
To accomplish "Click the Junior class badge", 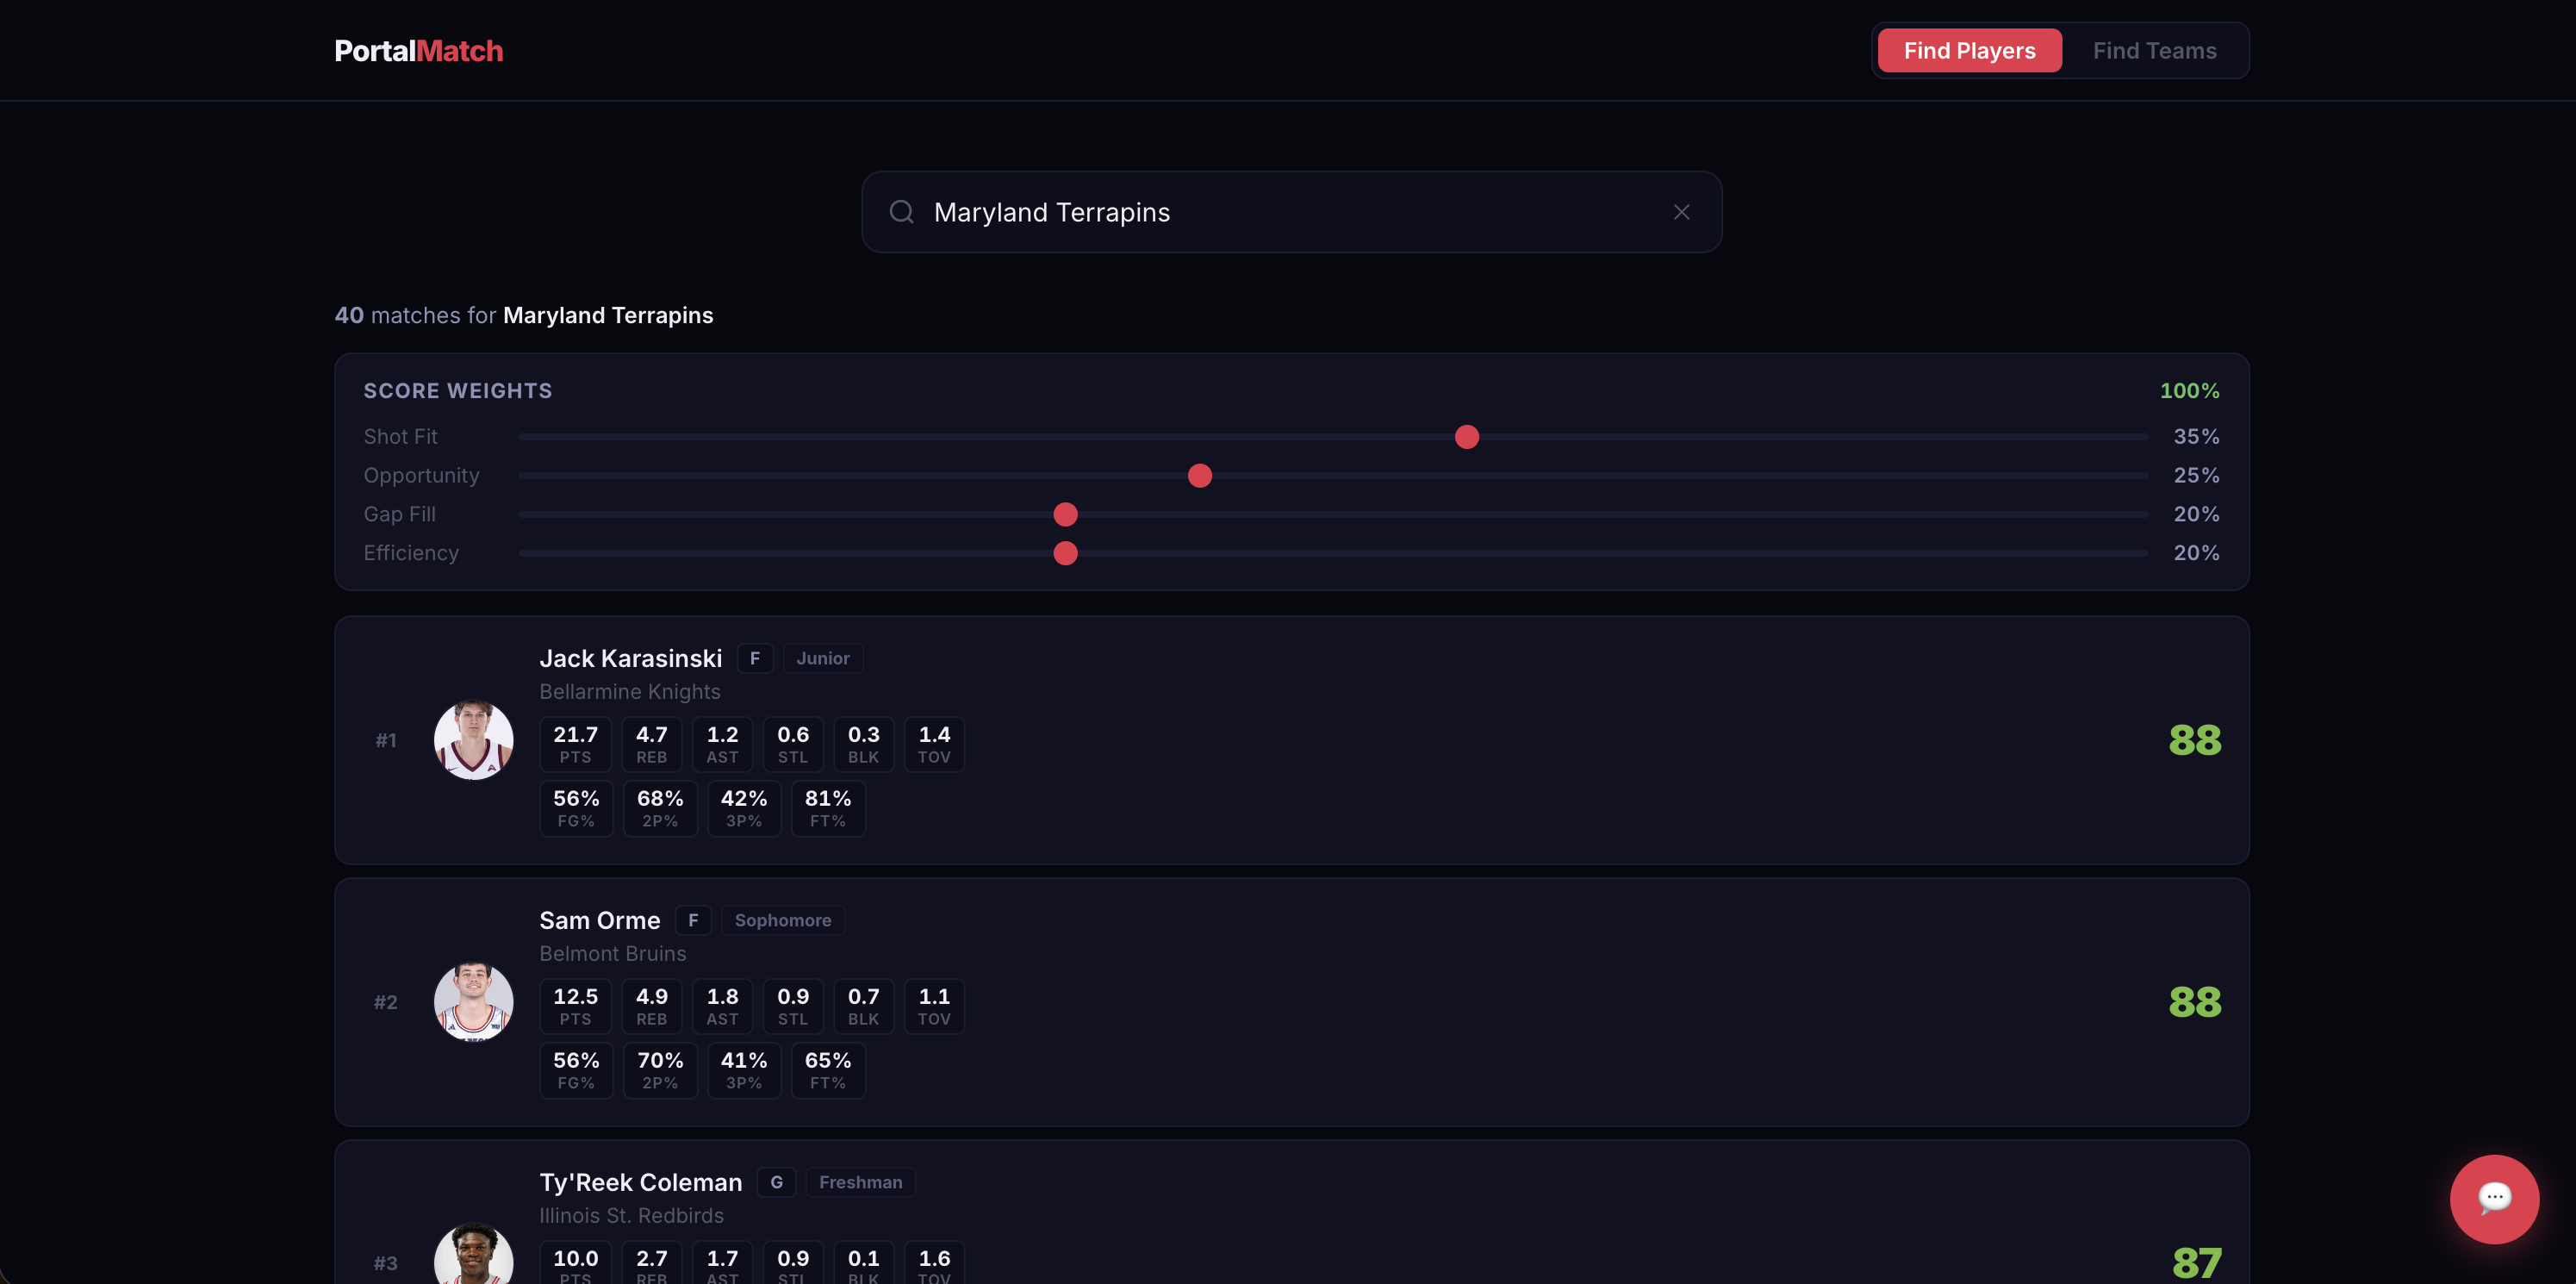I will (x=822, y=658).
